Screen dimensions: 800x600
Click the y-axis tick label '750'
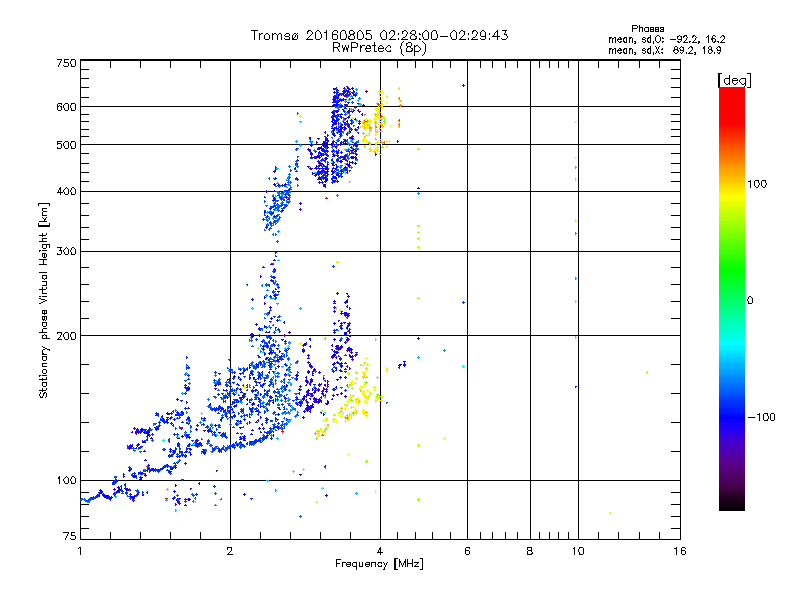tap(66, 63)
